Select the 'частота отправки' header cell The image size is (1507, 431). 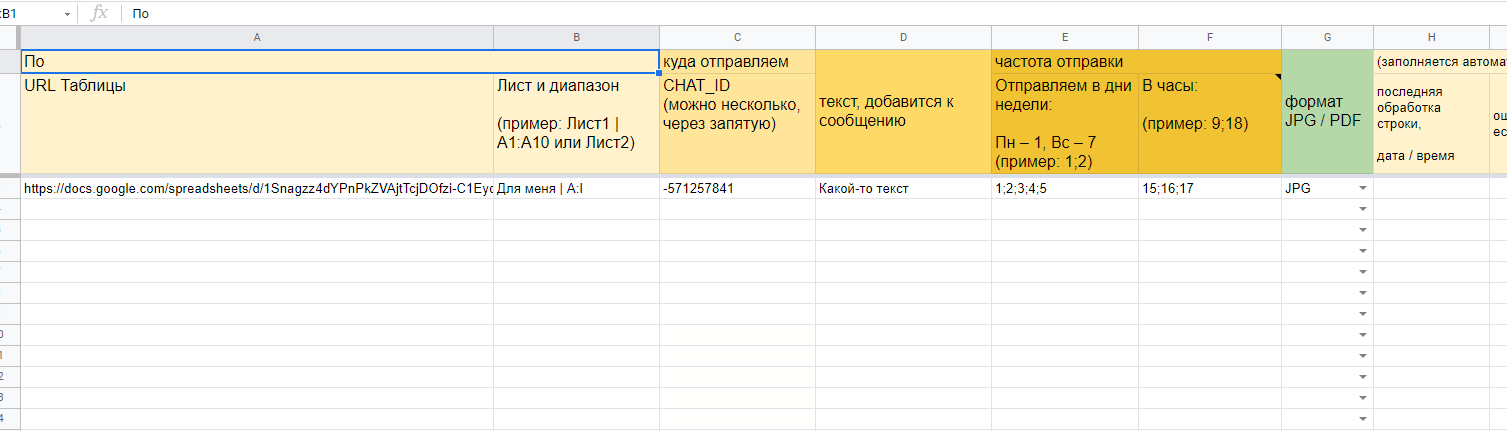coord(1136,62)
